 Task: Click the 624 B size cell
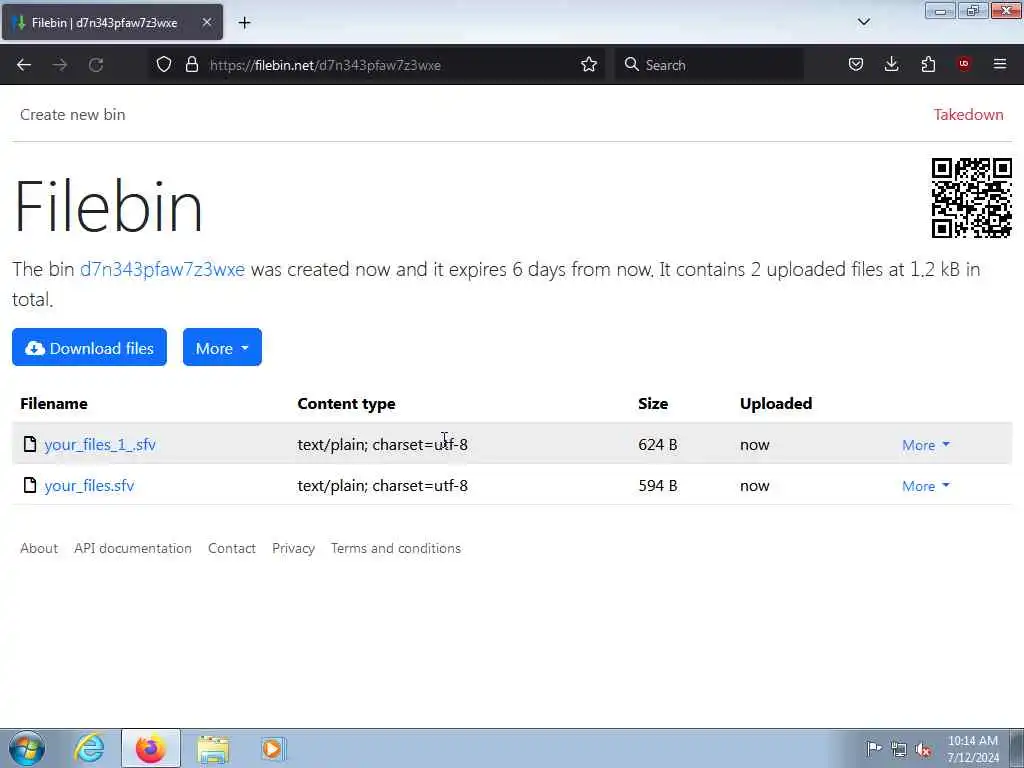point(658,445)
